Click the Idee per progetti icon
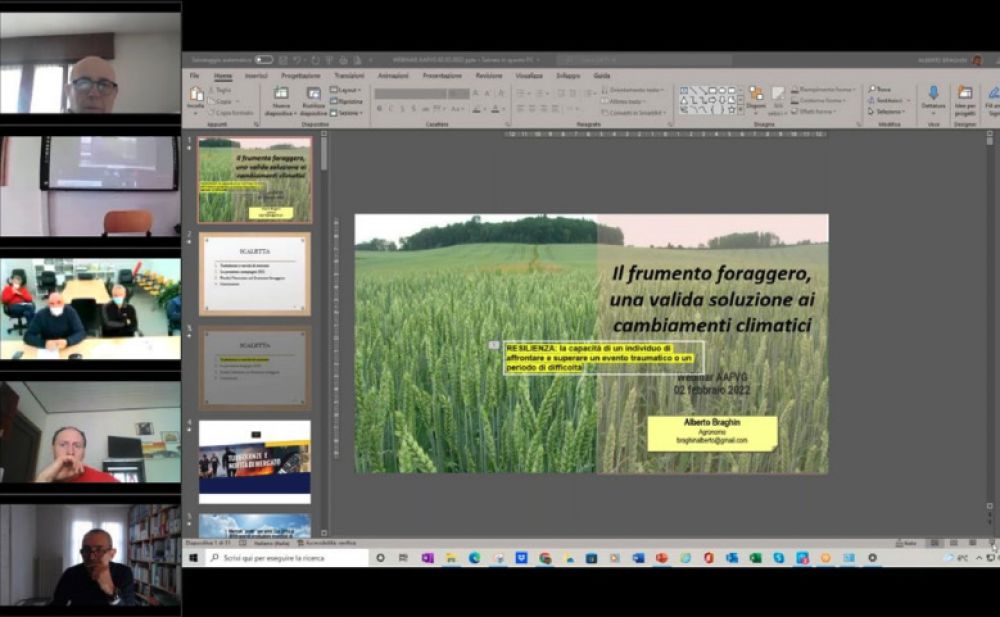Viewport: 1000px width, 617px height. (965, 96)
